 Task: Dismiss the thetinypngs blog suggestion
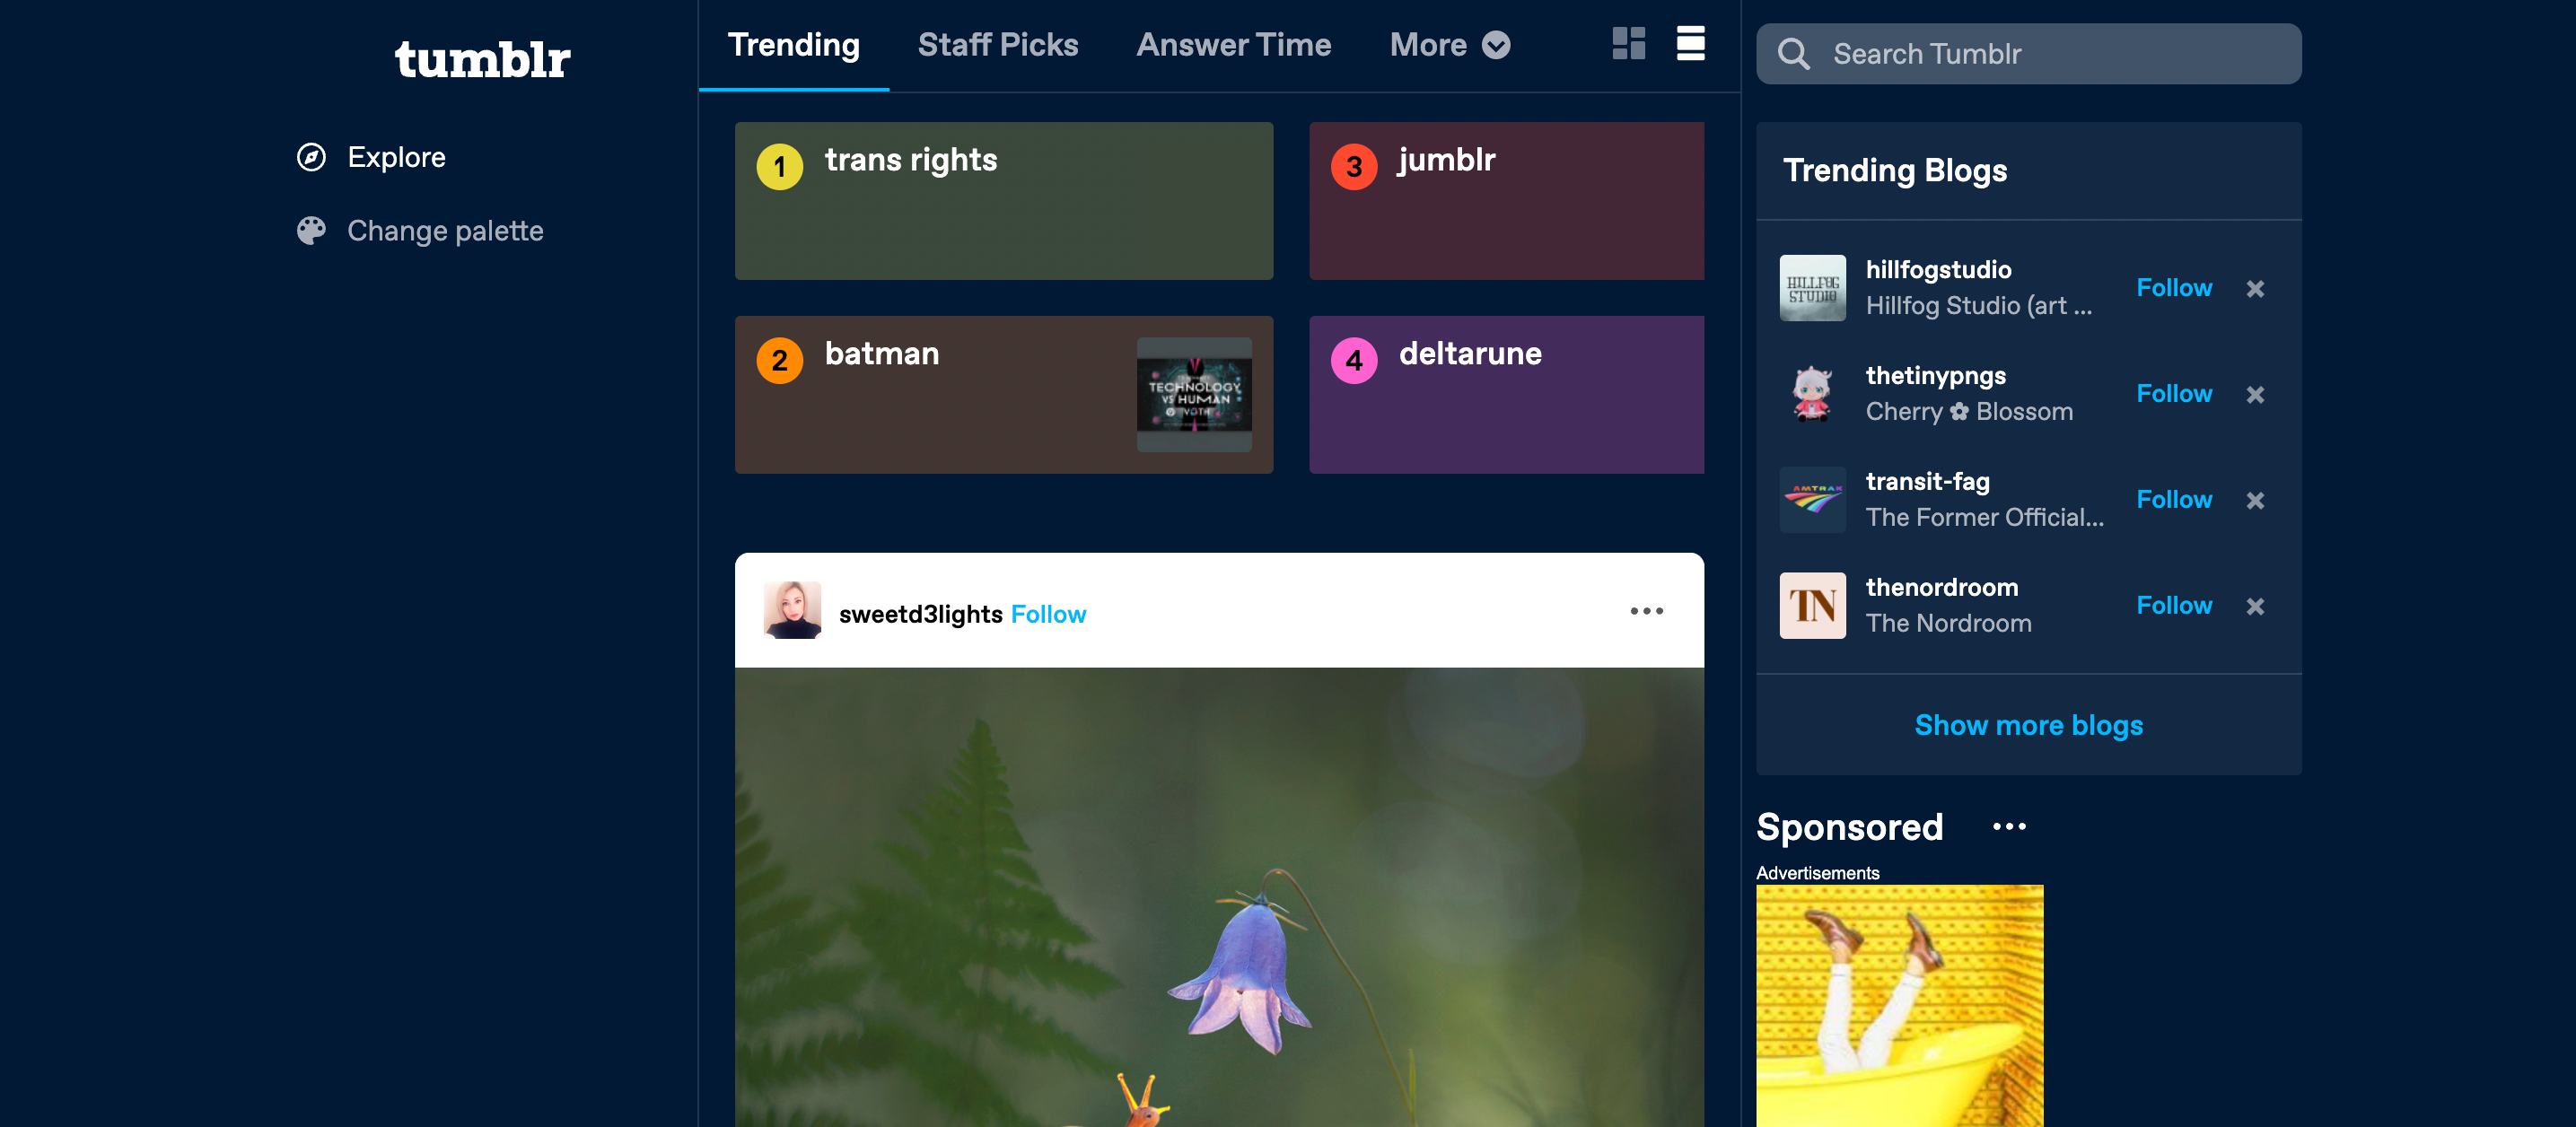pyautogui.click(x=2257, y=394)
